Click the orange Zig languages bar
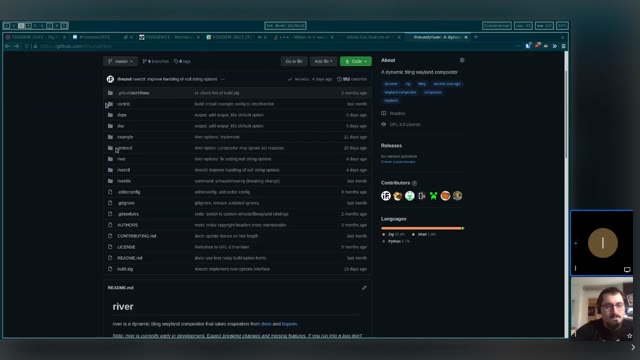The width and height of the screenshot is (640, 360). [x=421, y=228]
